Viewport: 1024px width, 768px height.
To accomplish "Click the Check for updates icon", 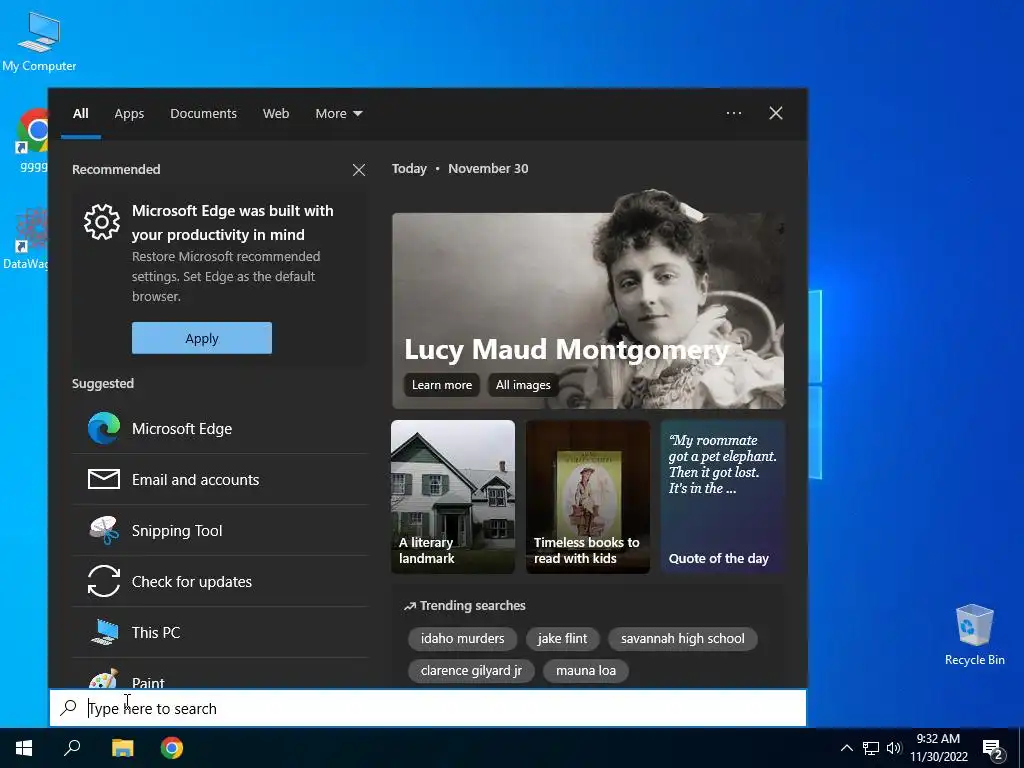I will [104, 581].
